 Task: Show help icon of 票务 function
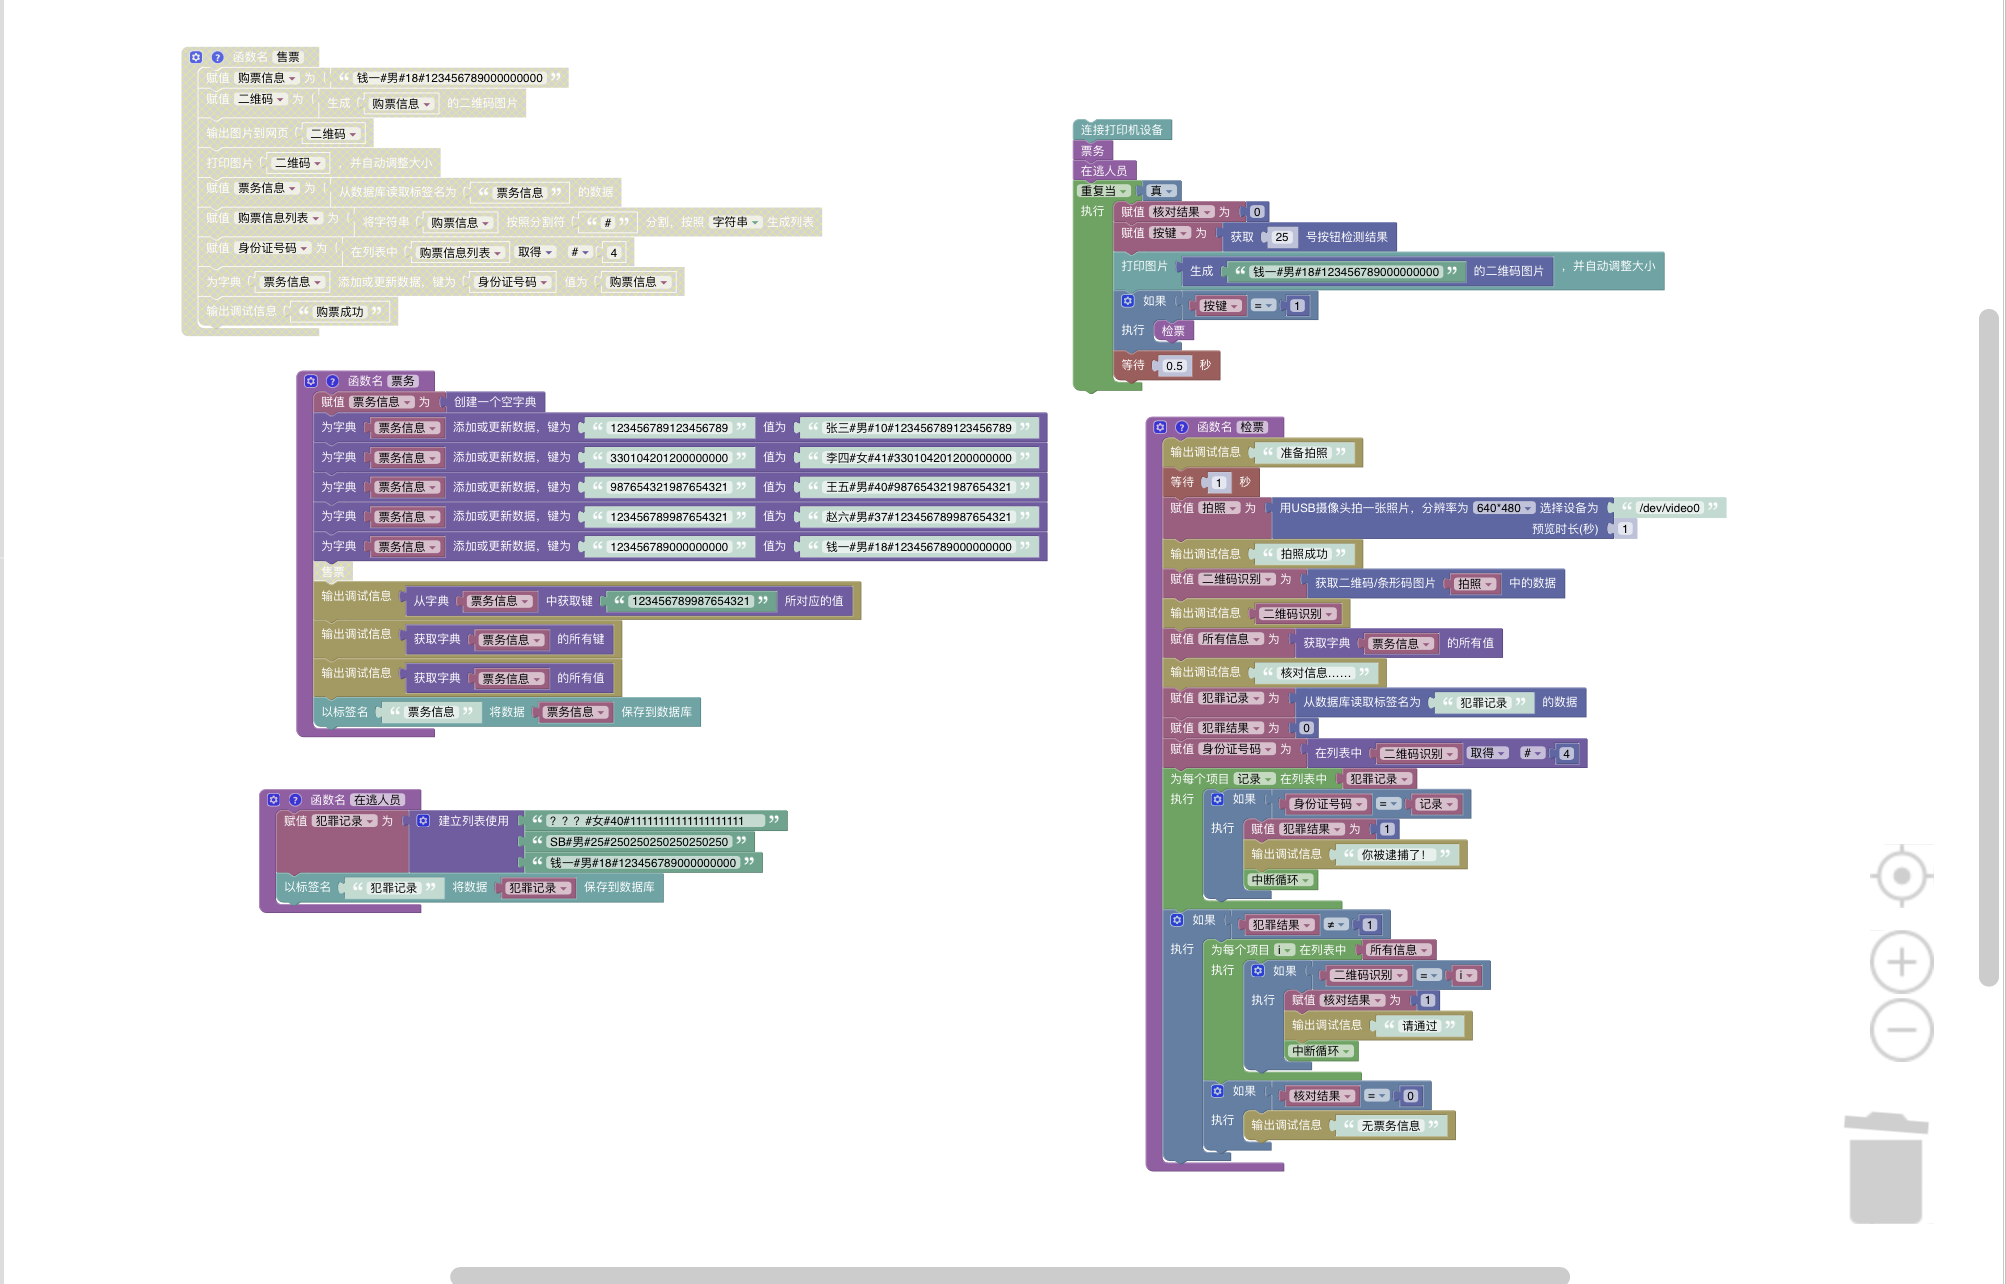[333, 381]
